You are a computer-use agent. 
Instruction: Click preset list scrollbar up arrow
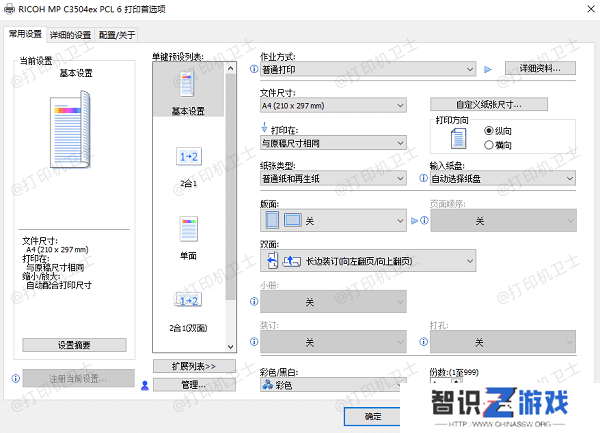(230, 68)
